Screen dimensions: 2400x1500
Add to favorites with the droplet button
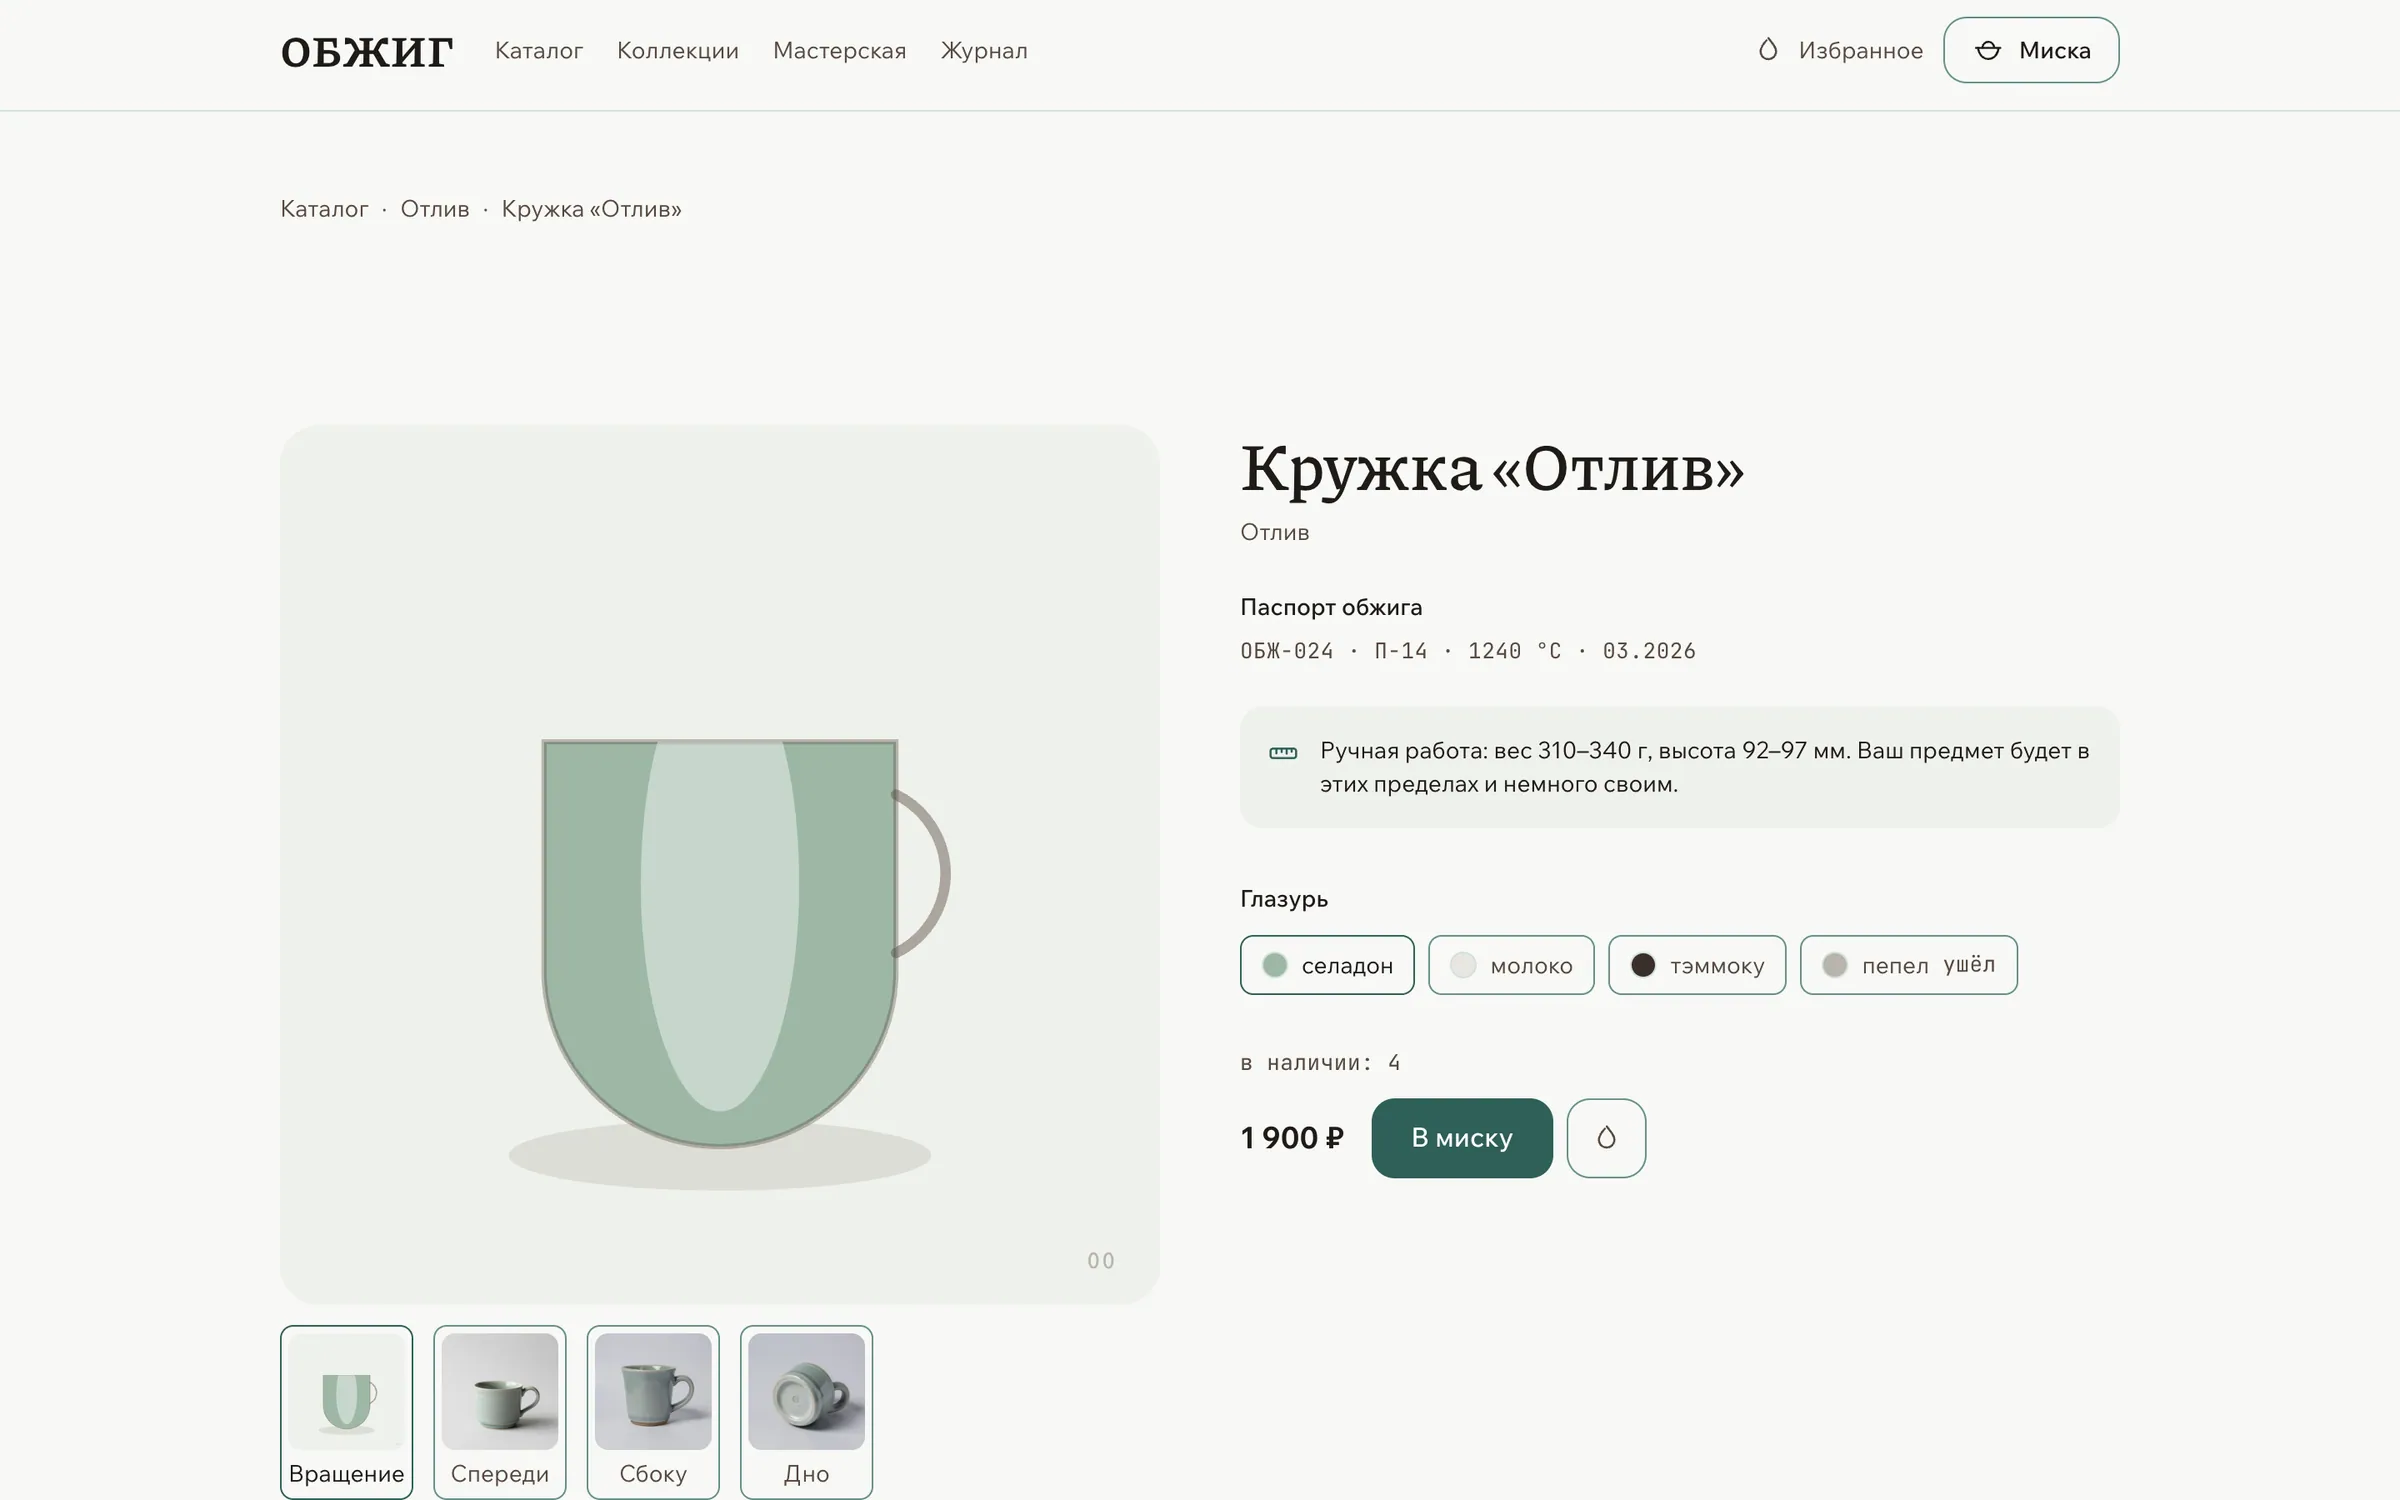tap(1606, 1138)
